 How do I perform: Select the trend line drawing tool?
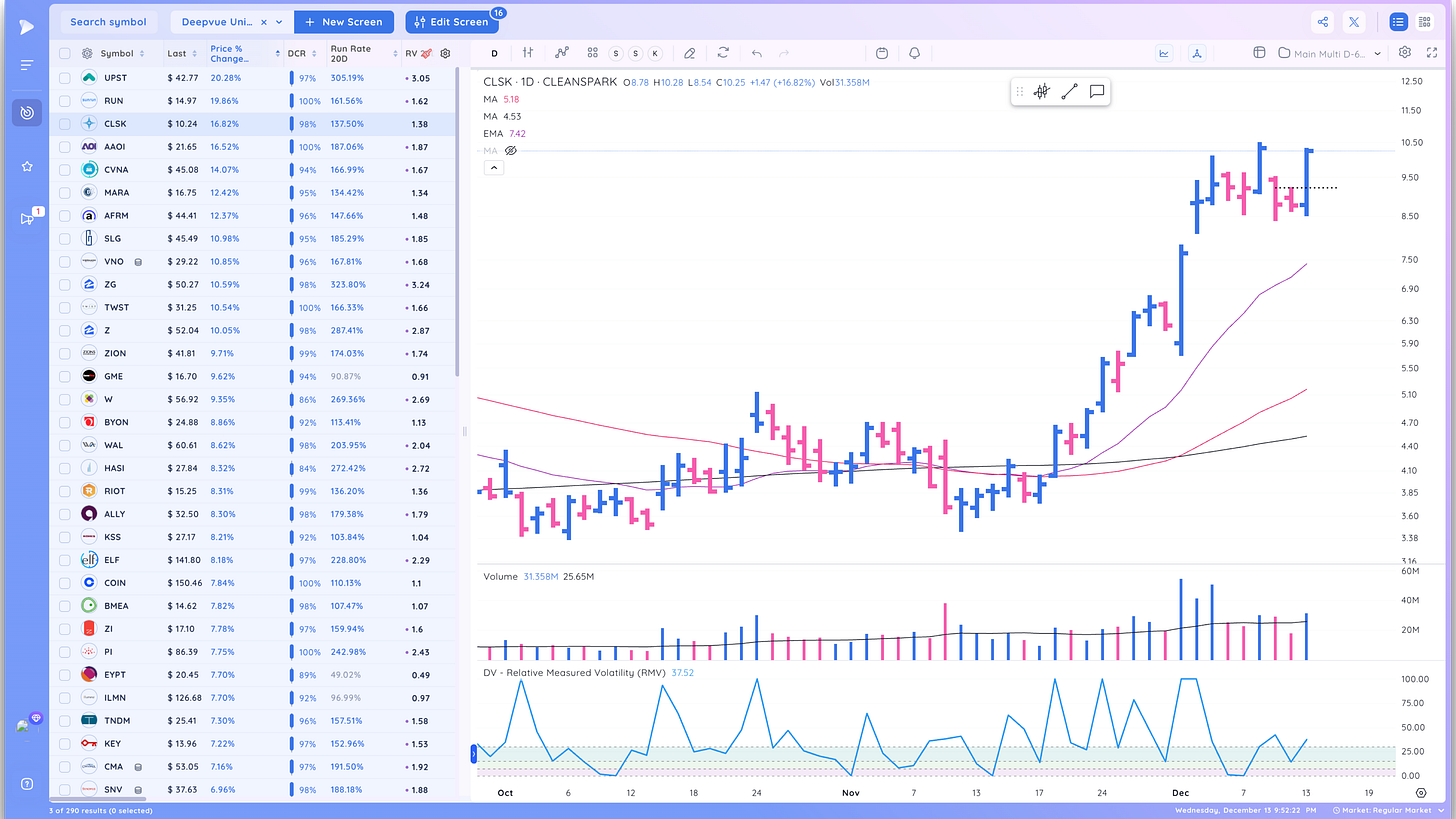click(x=1069, y=91)
